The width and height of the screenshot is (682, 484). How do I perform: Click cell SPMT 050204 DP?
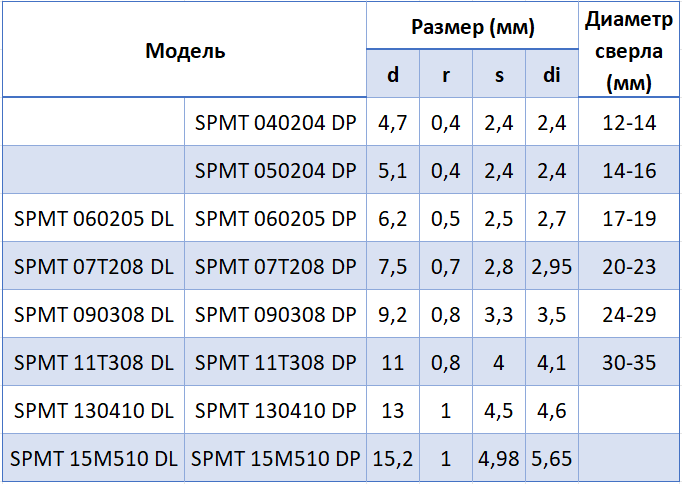[275, 170]
